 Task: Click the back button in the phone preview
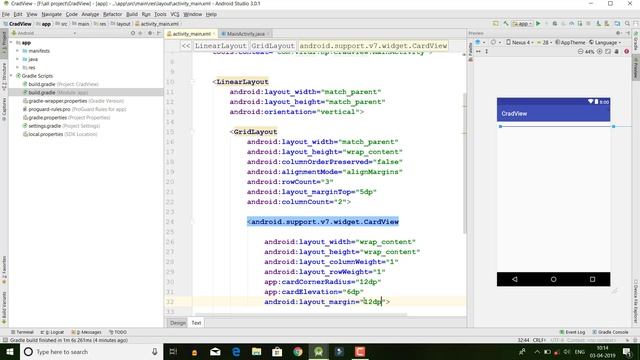click(515, 279)
